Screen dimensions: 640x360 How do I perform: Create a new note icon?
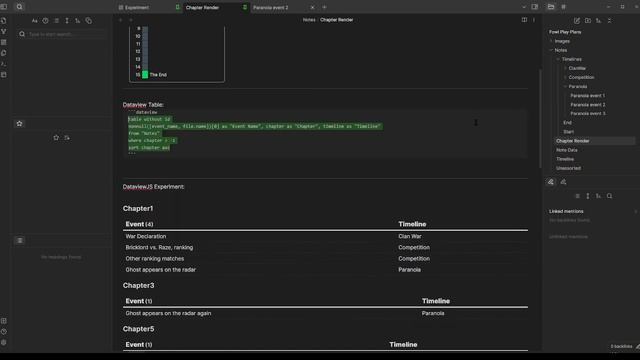pyautogui.click(x=577, y=21)
